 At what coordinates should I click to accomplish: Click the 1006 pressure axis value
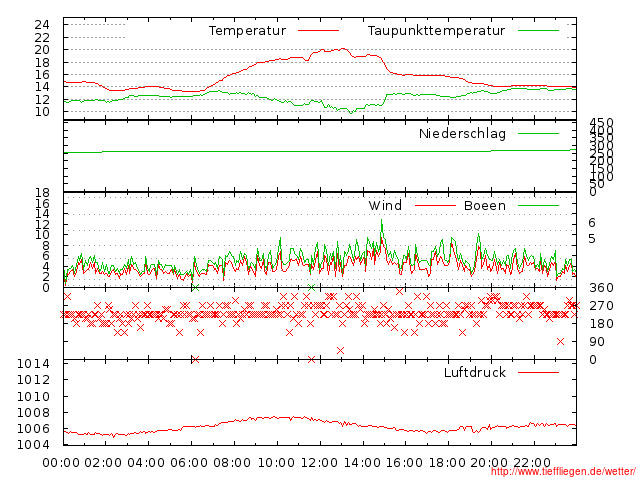pos(33,429)
